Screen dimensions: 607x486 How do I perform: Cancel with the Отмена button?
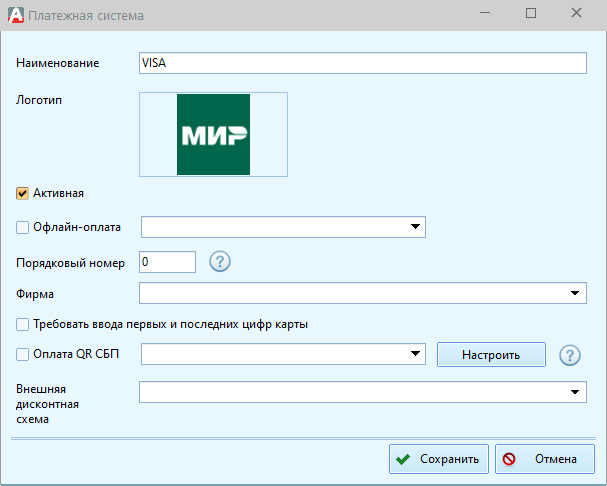click(545, 459)
